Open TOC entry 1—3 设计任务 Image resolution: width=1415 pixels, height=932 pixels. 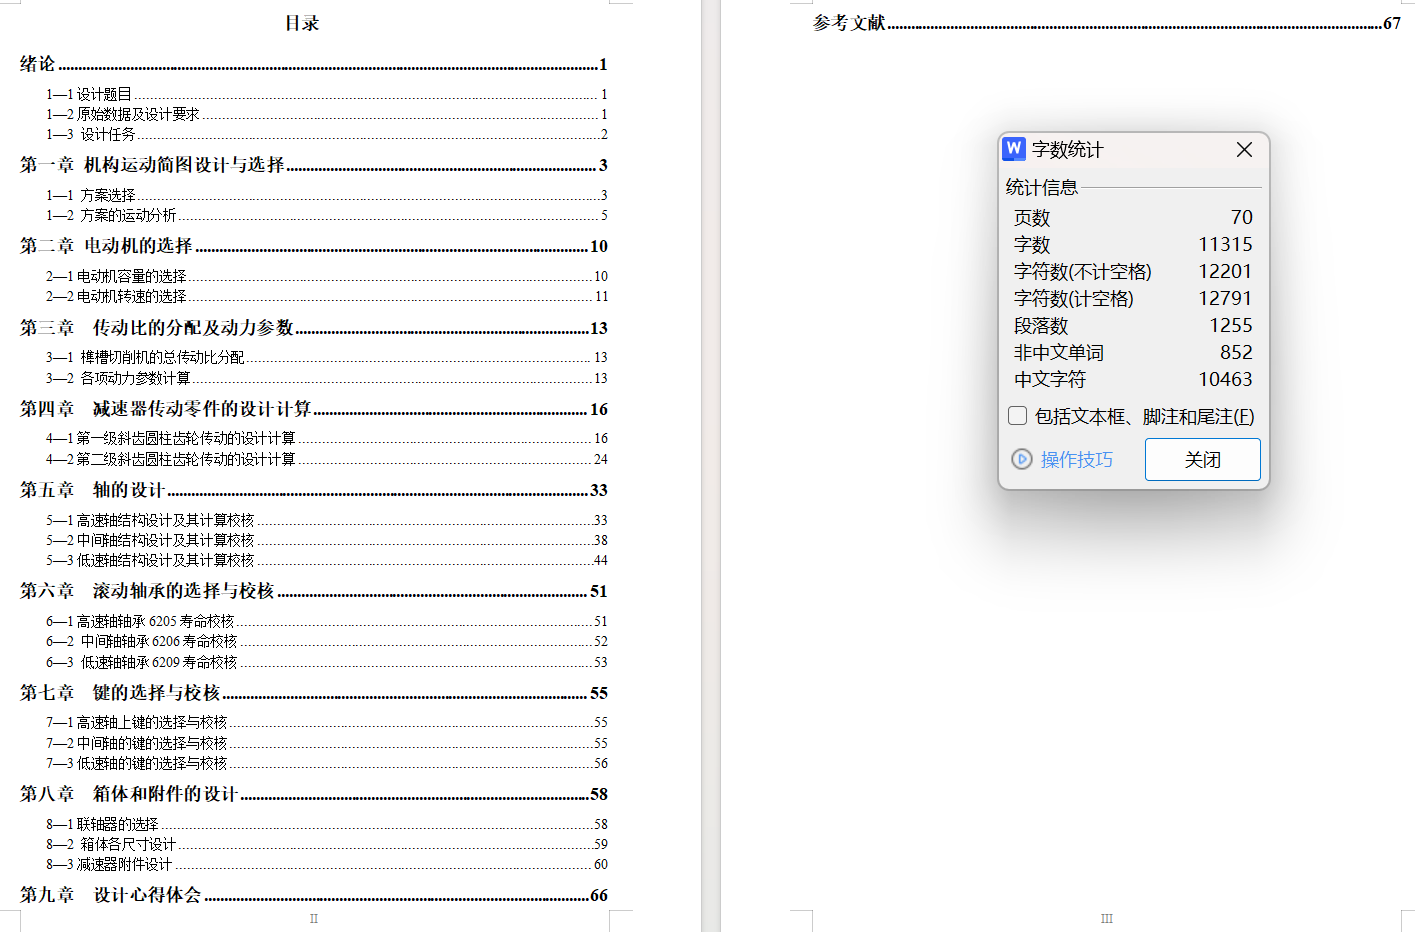pyautogui.click(x=326, y=134)
